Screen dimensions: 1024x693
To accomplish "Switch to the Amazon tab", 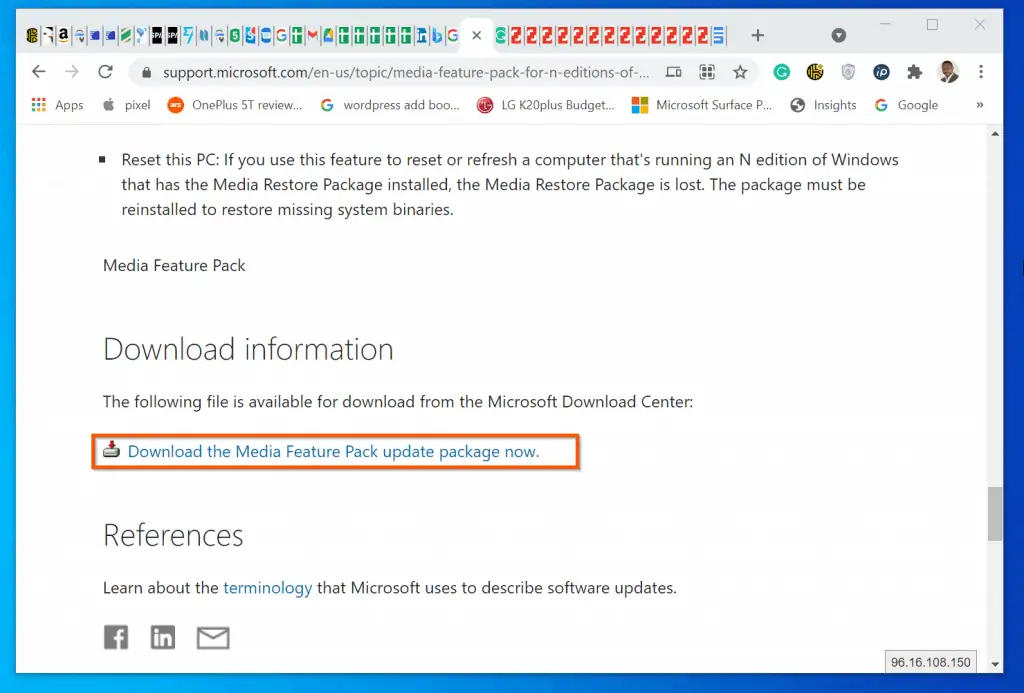I will 63,35.
